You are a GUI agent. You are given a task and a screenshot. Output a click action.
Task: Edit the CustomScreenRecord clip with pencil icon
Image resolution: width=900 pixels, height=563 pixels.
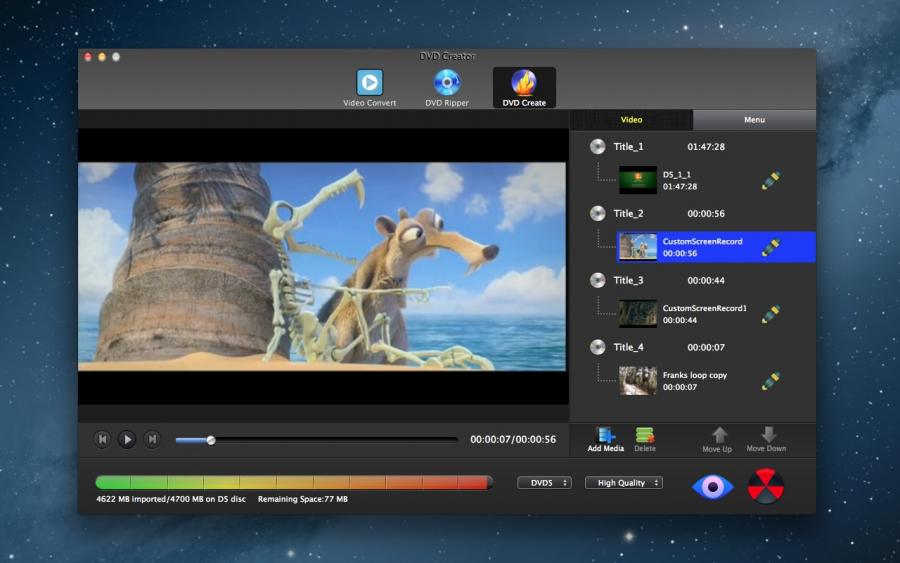pyautogui.click(x=770, y=247)
